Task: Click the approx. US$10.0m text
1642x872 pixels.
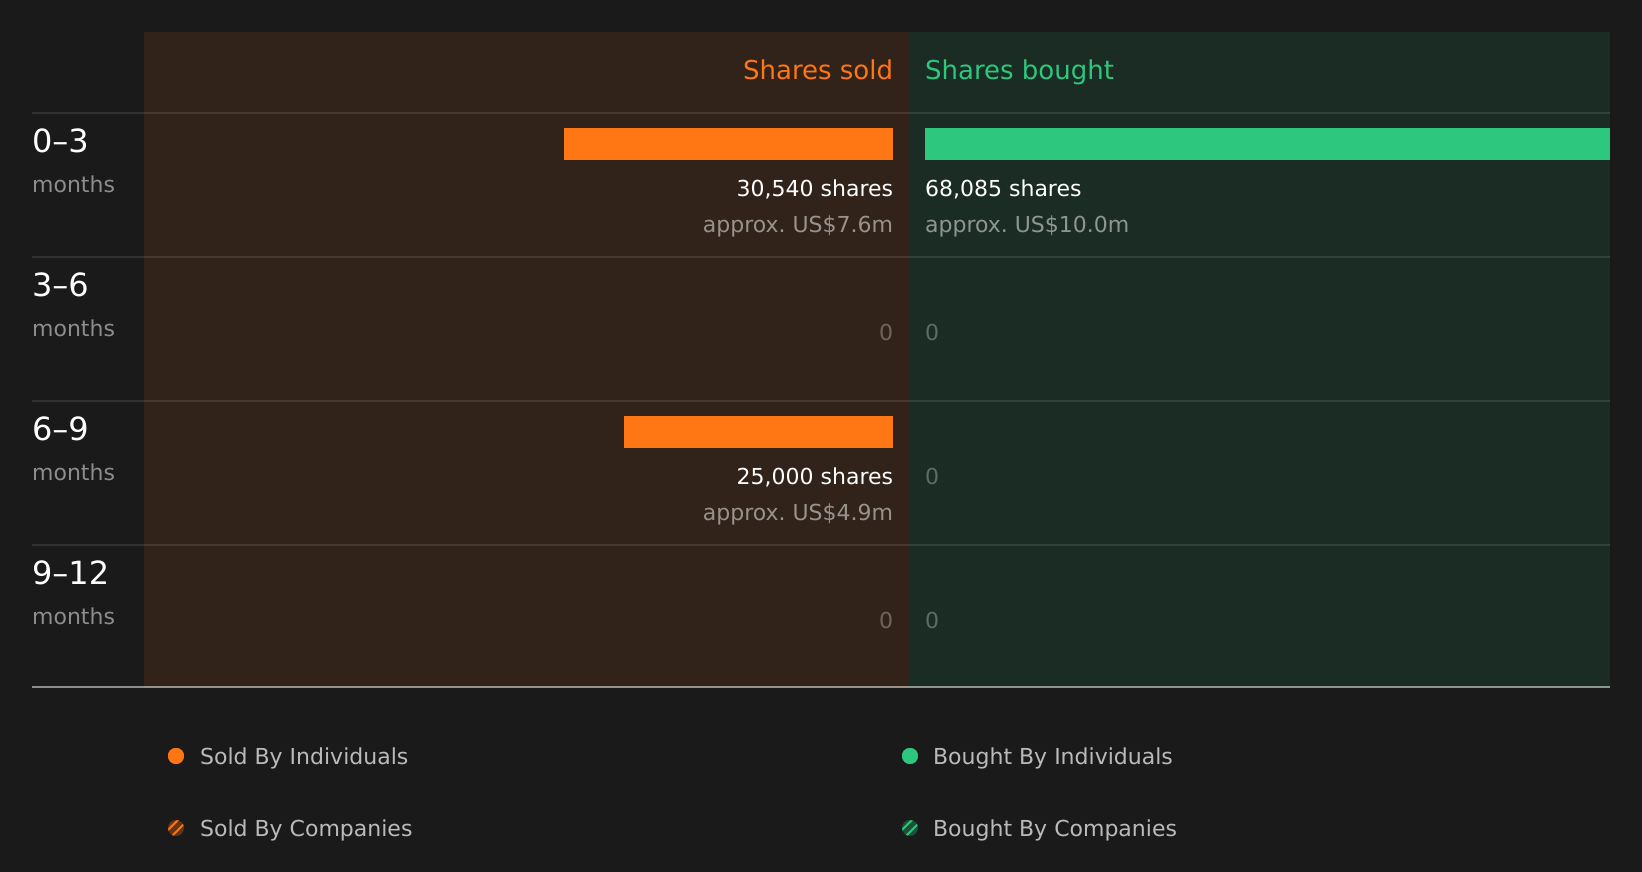Action: click(x=1027, y=225)
